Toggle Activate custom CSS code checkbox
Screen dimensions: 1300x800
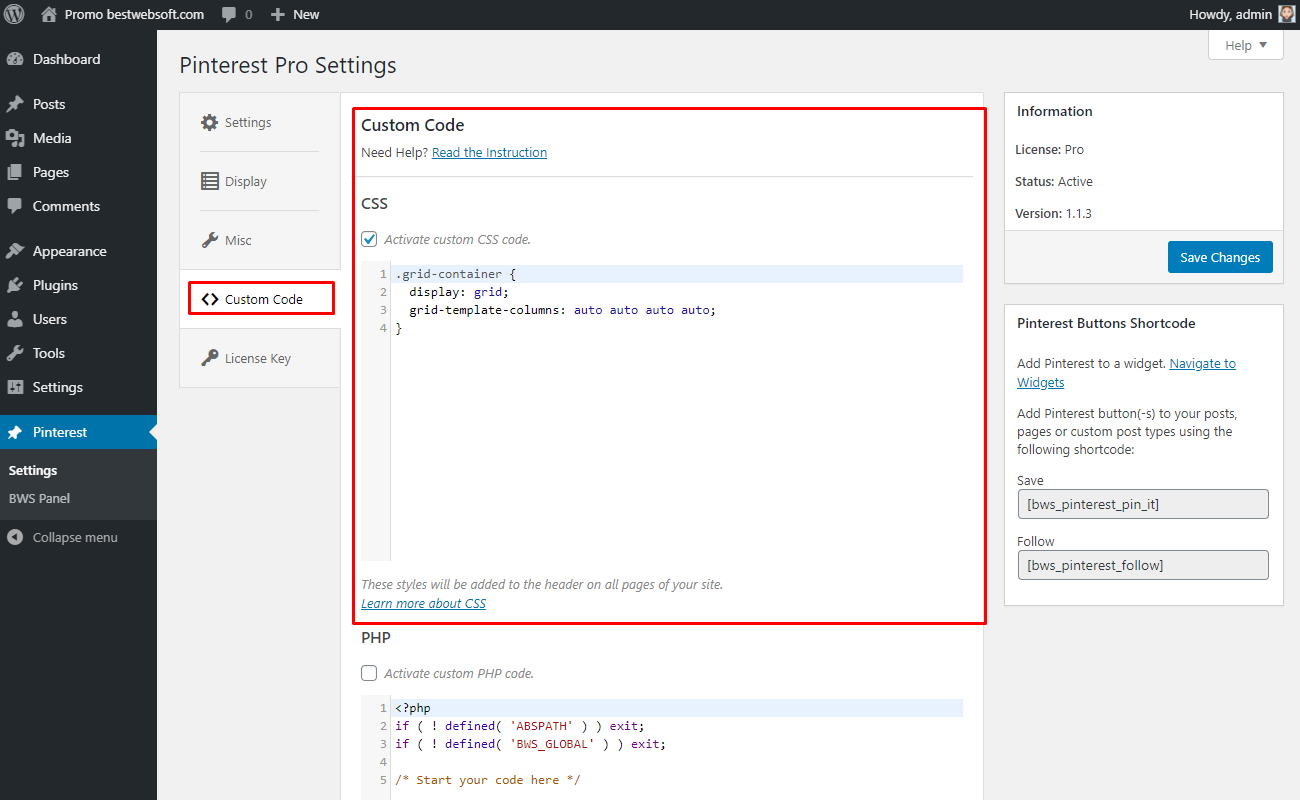click(x=369, y=239)
